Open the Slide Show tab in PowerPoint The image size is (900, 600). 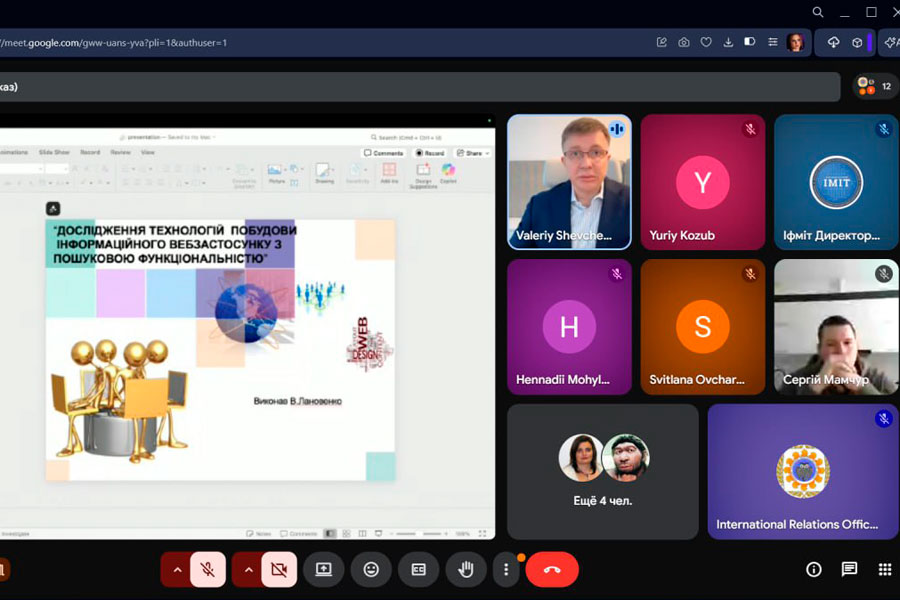54,152
